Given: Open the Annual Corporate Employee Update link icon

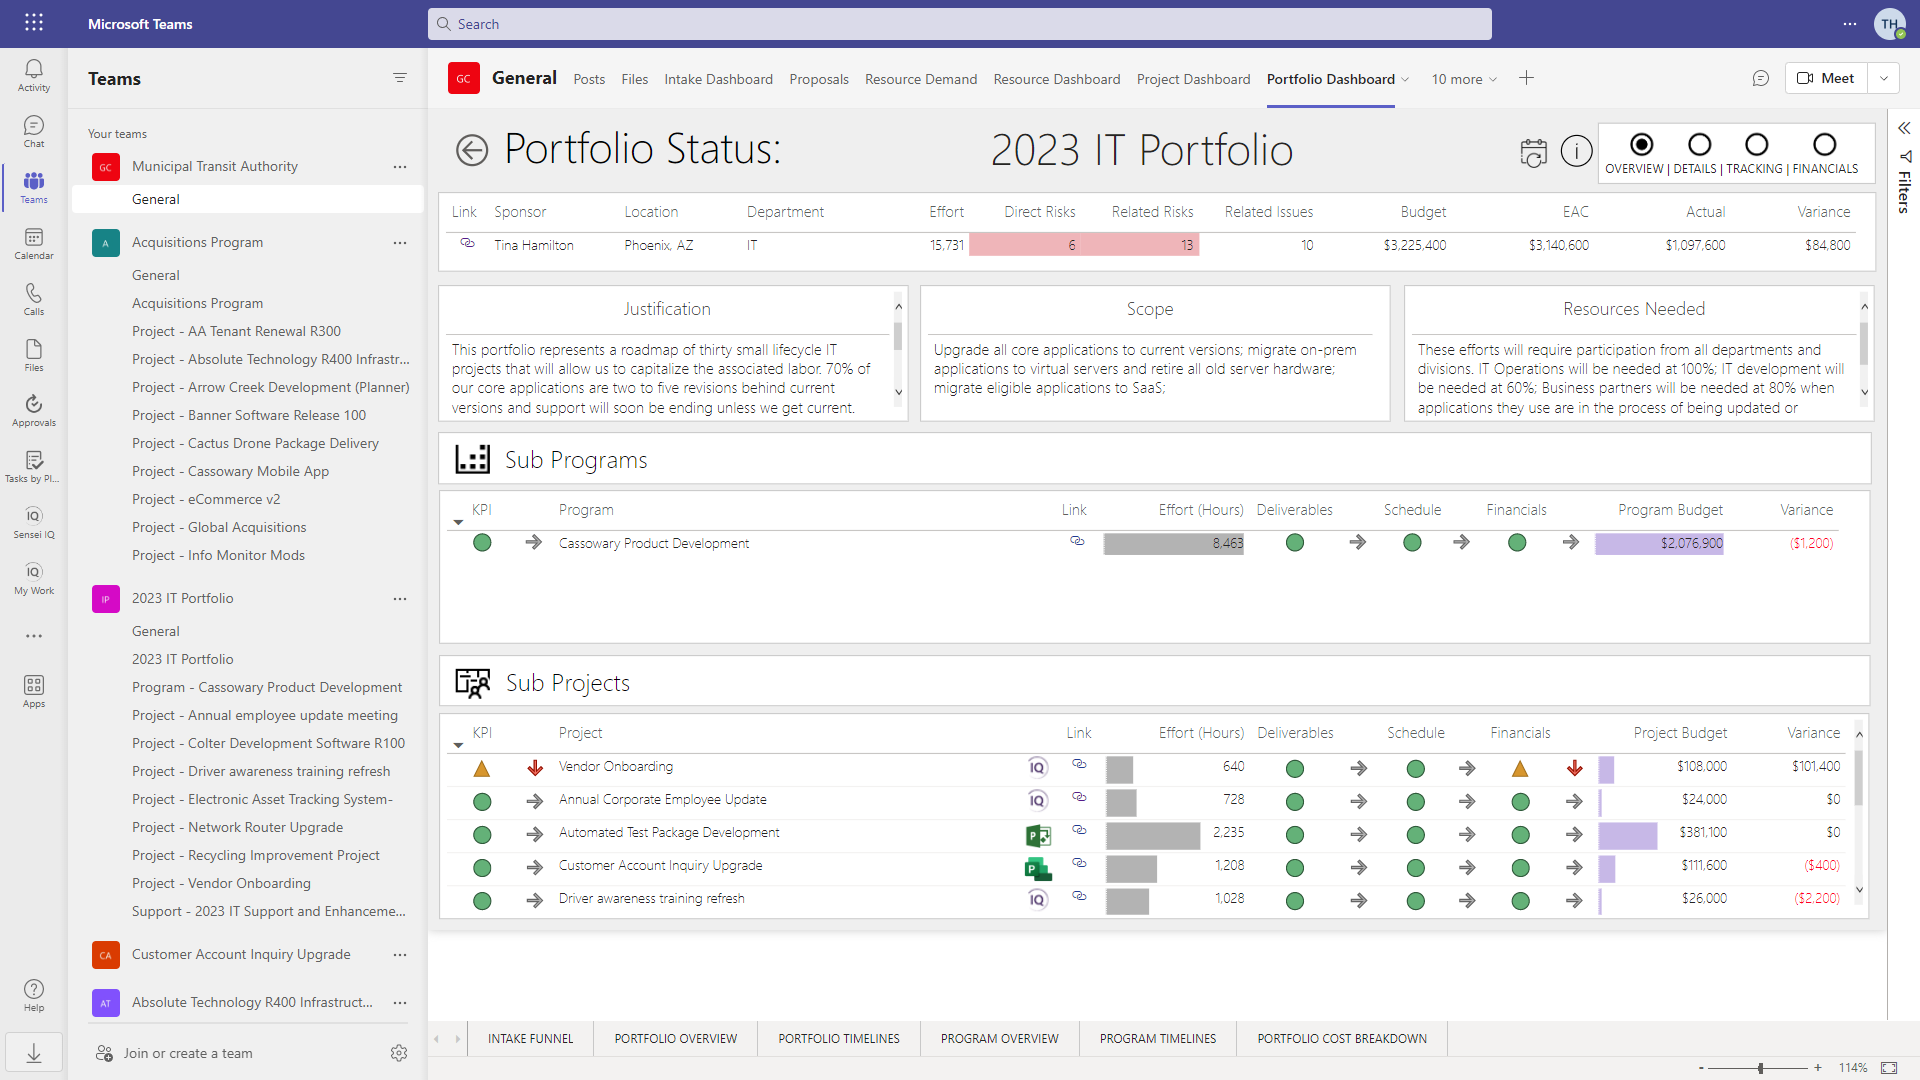Looking at the screenshot, I should (x=1079, y=797).
